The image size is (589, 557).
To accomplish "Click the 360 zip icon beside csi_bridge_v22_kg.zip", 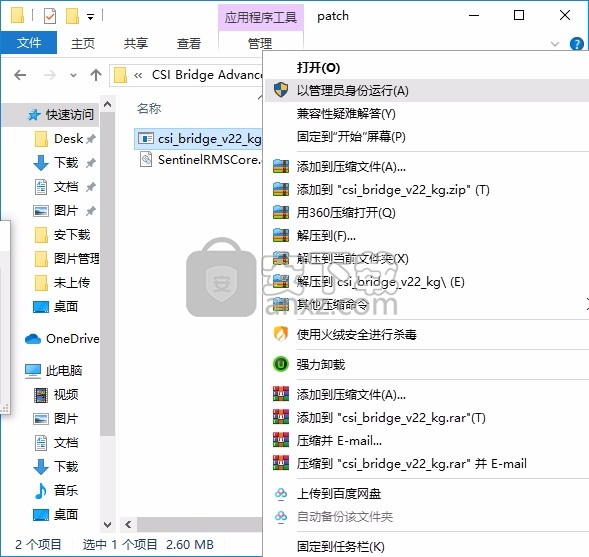I will (x=281, y=189).
